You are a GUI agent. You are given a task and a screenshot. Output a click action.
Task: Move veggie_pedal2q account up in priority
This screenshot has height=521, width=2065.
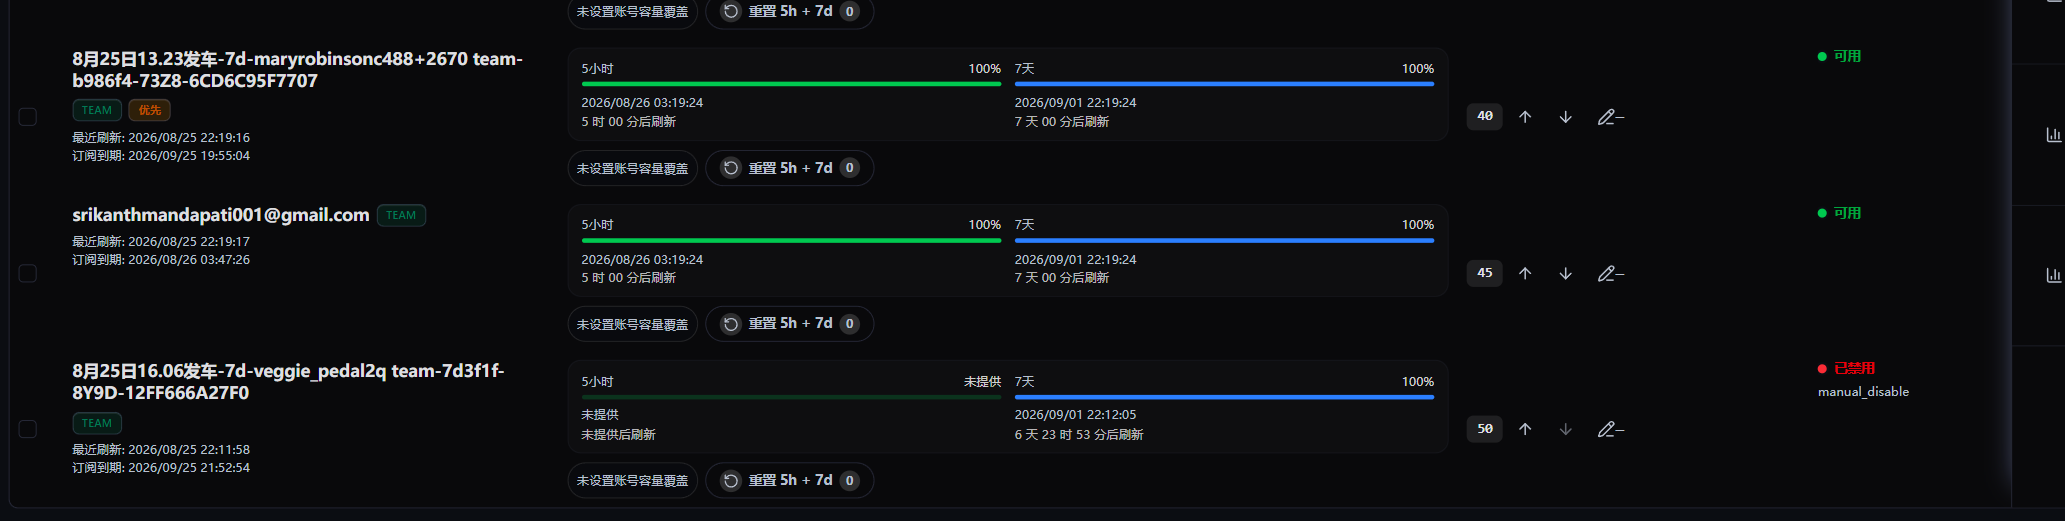click(x=1525, y=429)
